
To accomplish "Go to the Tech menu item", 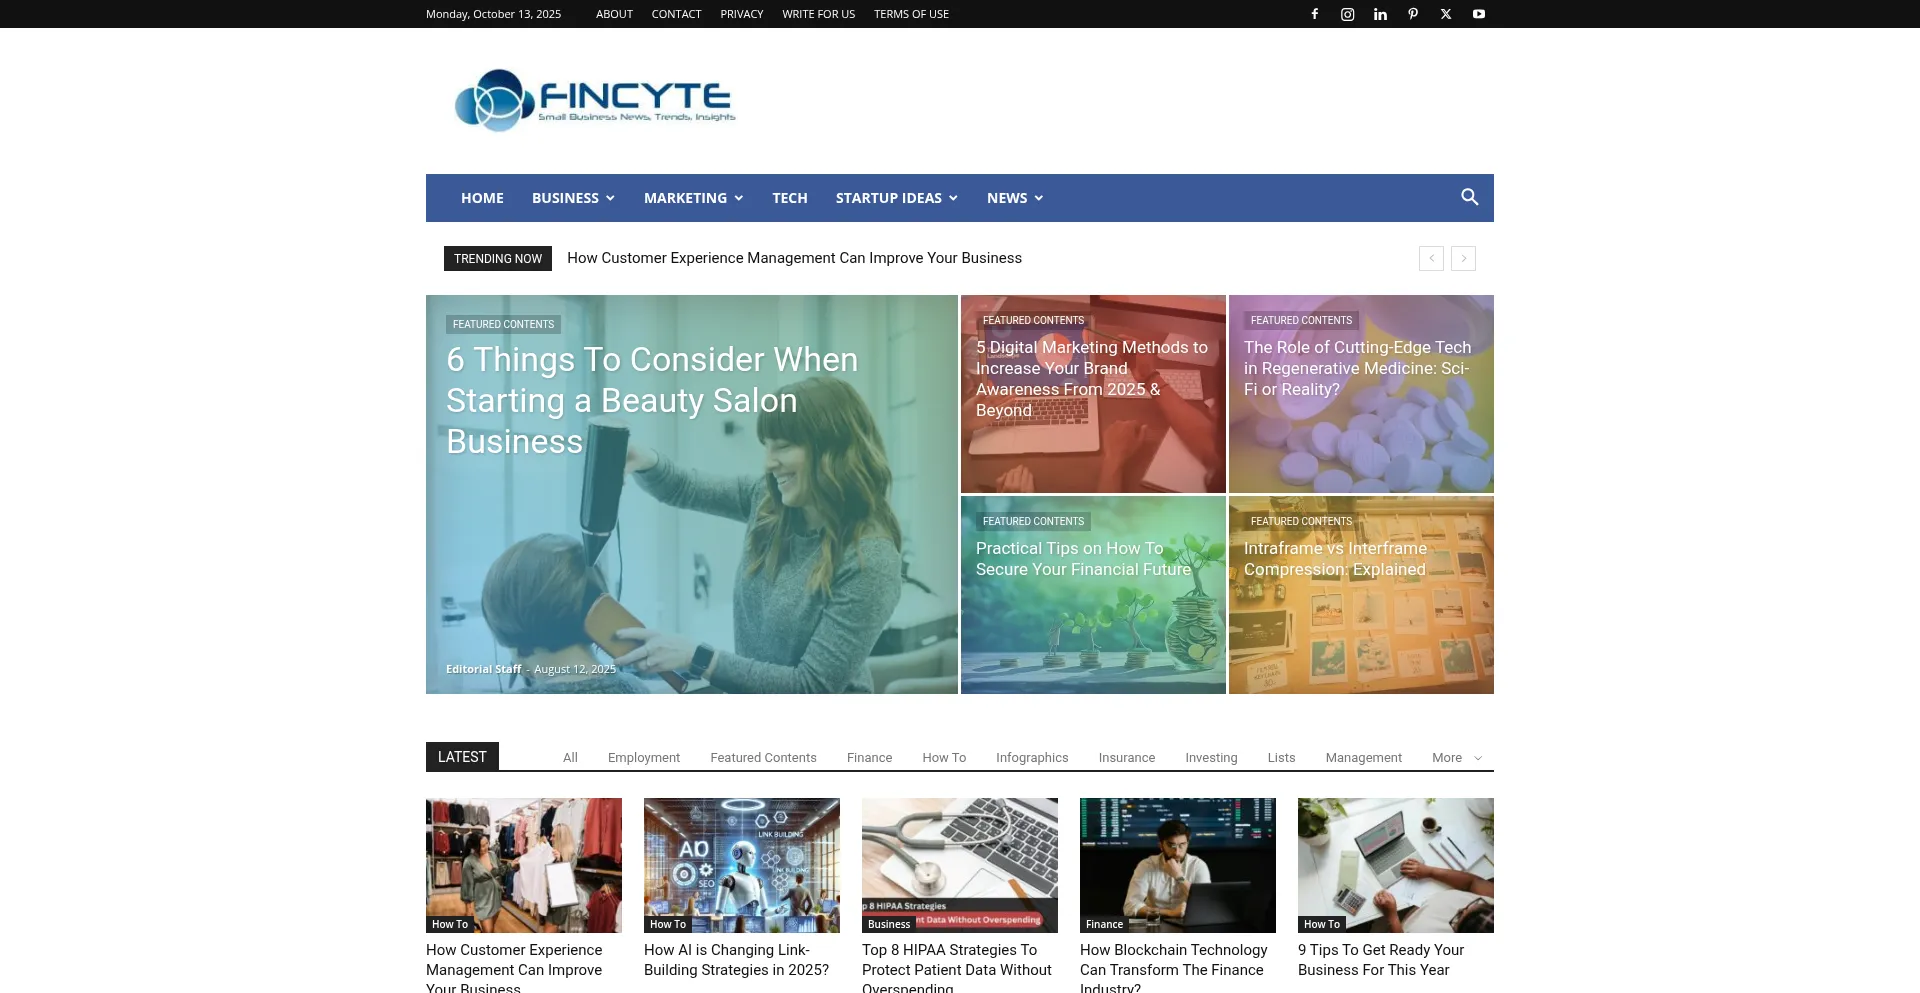I will coord(789,198).
